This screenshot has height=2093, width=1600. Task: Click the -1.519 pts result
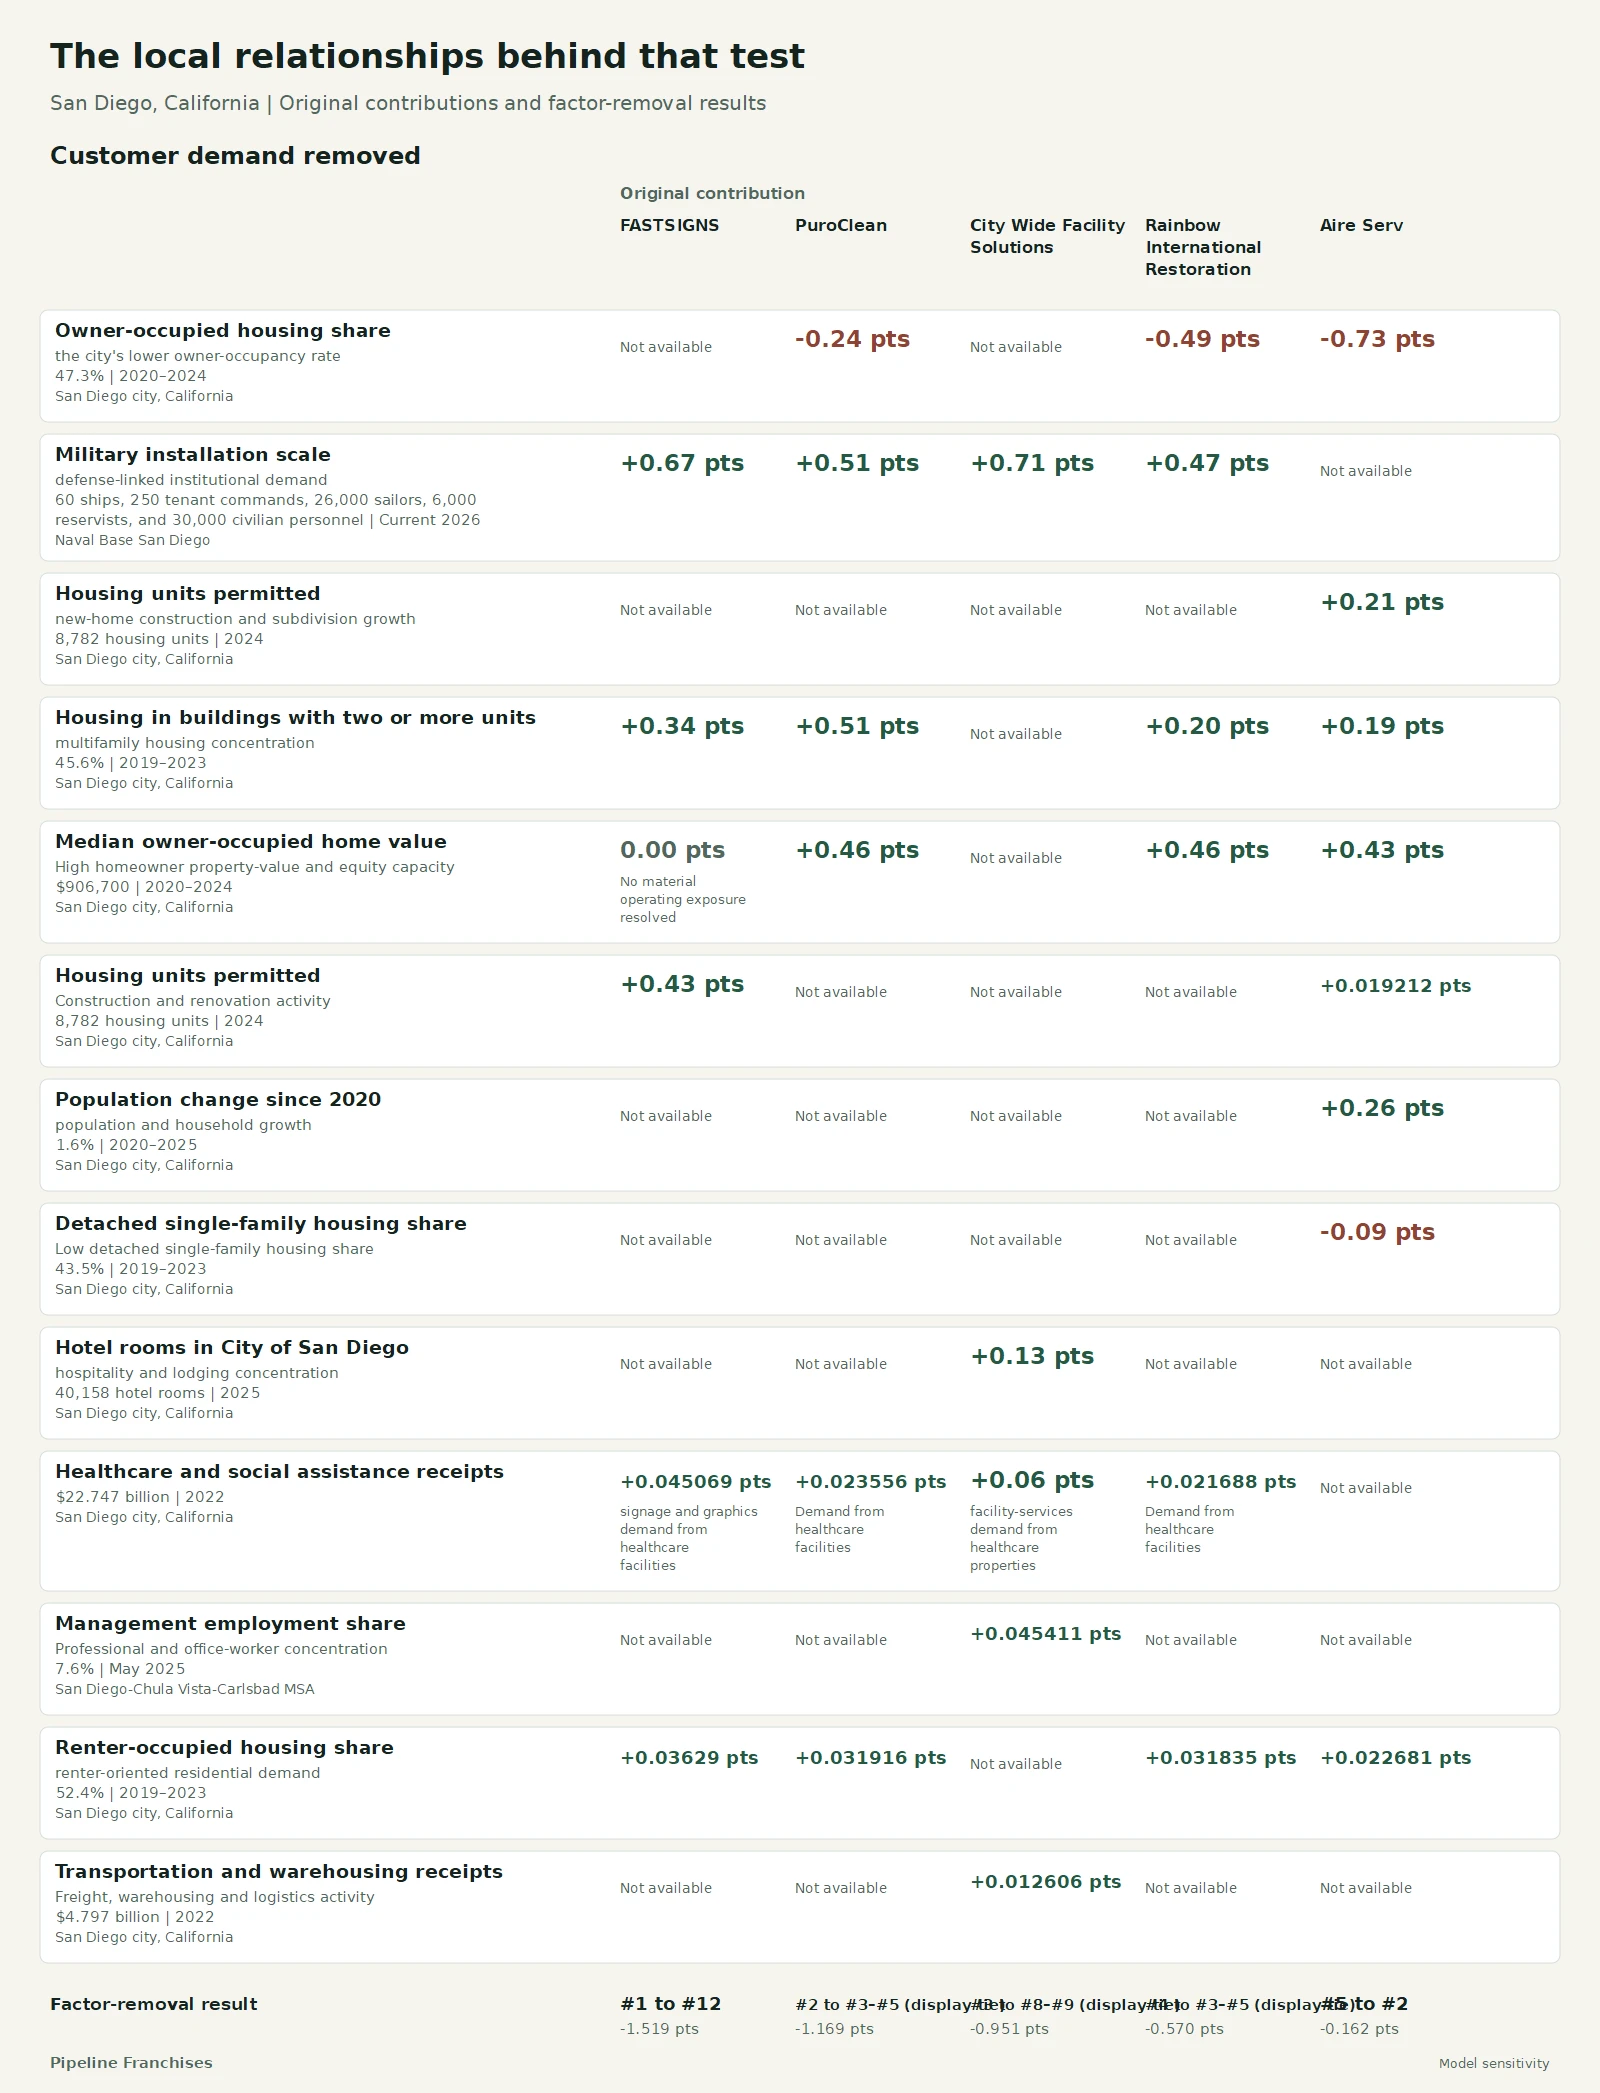click(659, 2029)
